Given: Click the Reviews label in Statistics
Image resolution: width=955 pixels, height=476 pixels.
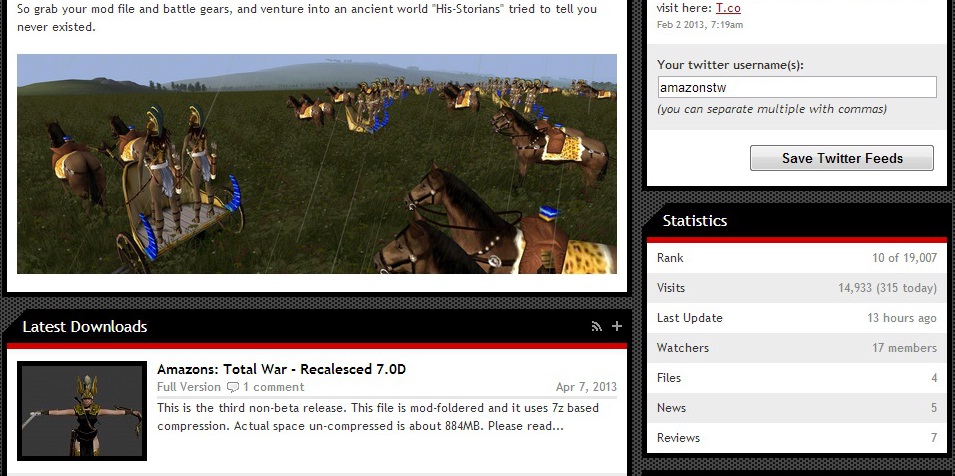Looking at the screenshot, I should tap(678, 438).
